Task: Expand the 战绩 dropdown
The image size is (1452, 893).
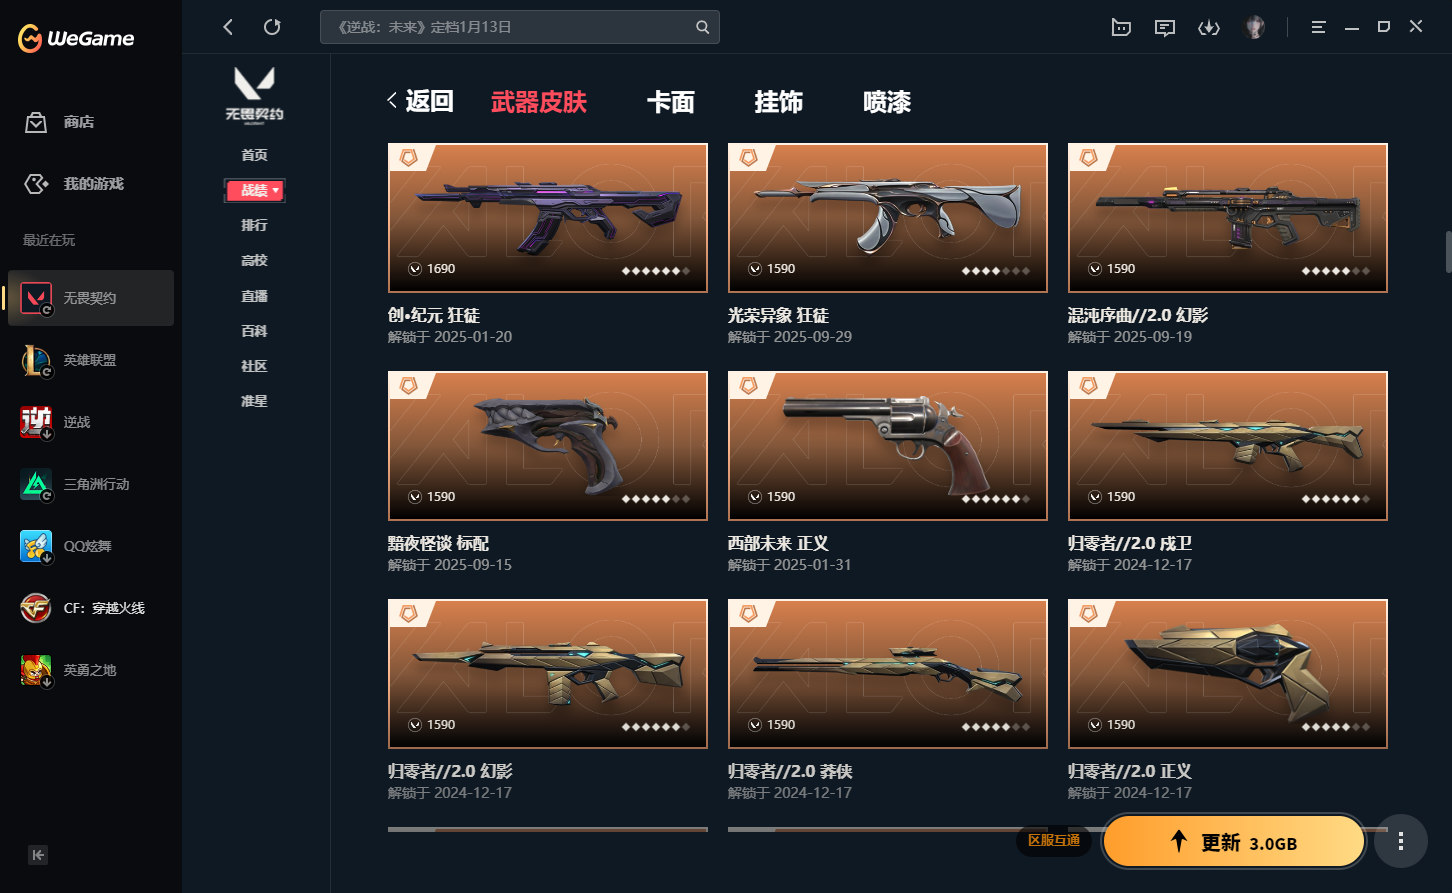Action: (255, 190)
